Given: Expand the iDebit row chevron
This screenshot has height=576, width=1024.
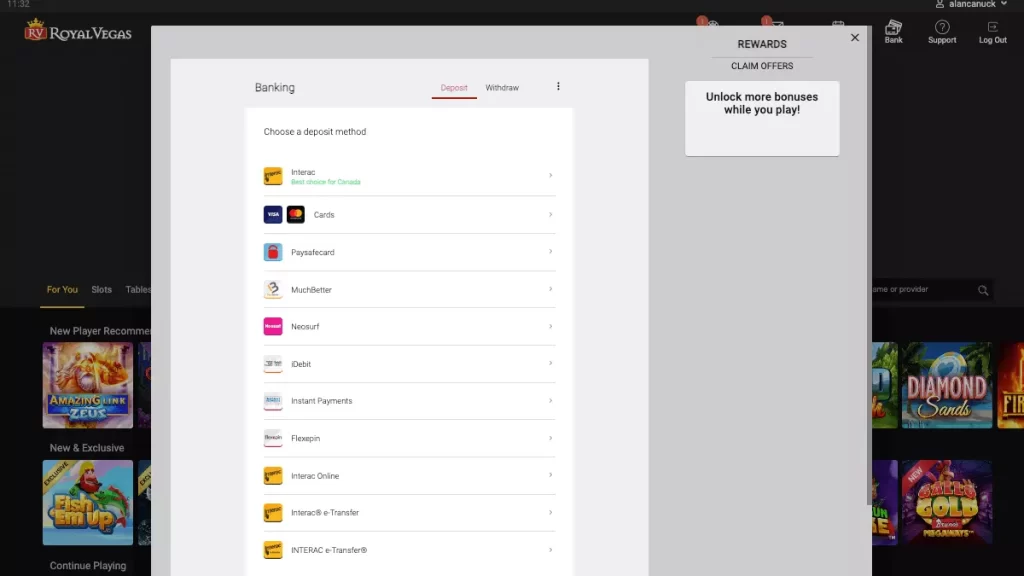Looking at the screenshot, I should tap(551, 363).
